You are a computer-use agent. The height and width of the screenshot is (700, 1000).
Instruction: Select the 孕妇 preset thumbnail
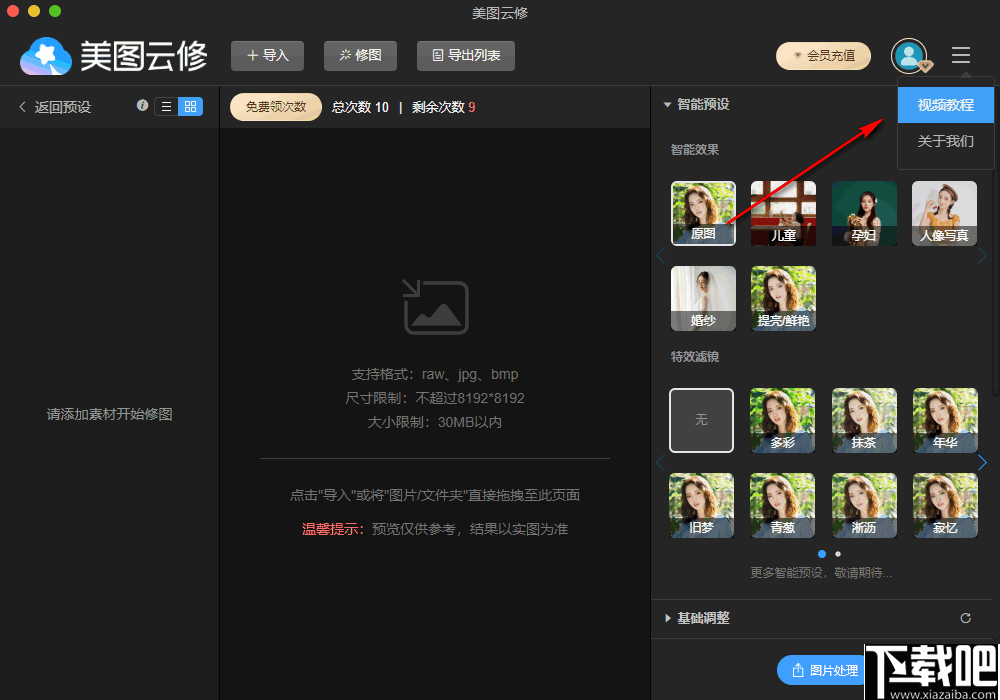[864, 213]
